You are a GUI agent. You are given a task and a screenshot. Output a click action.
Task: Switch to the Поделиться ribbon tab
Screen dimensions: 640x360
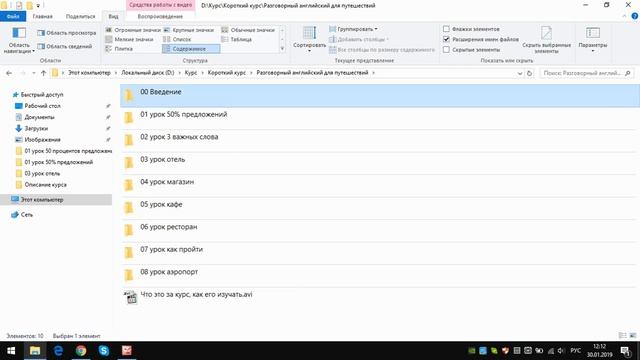[x=80, y=16]
